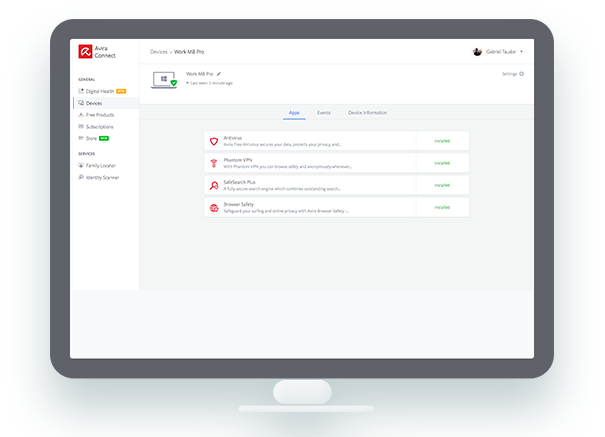Switch to the Apps tab
This screenshot has width=605, height=437.
click(294, 113)
